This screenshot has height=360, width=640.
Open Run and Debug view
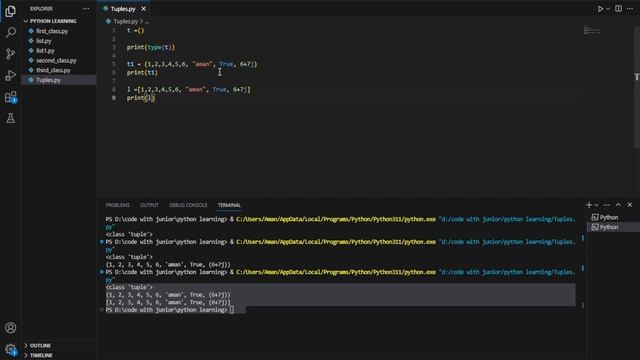coord(11,76)
